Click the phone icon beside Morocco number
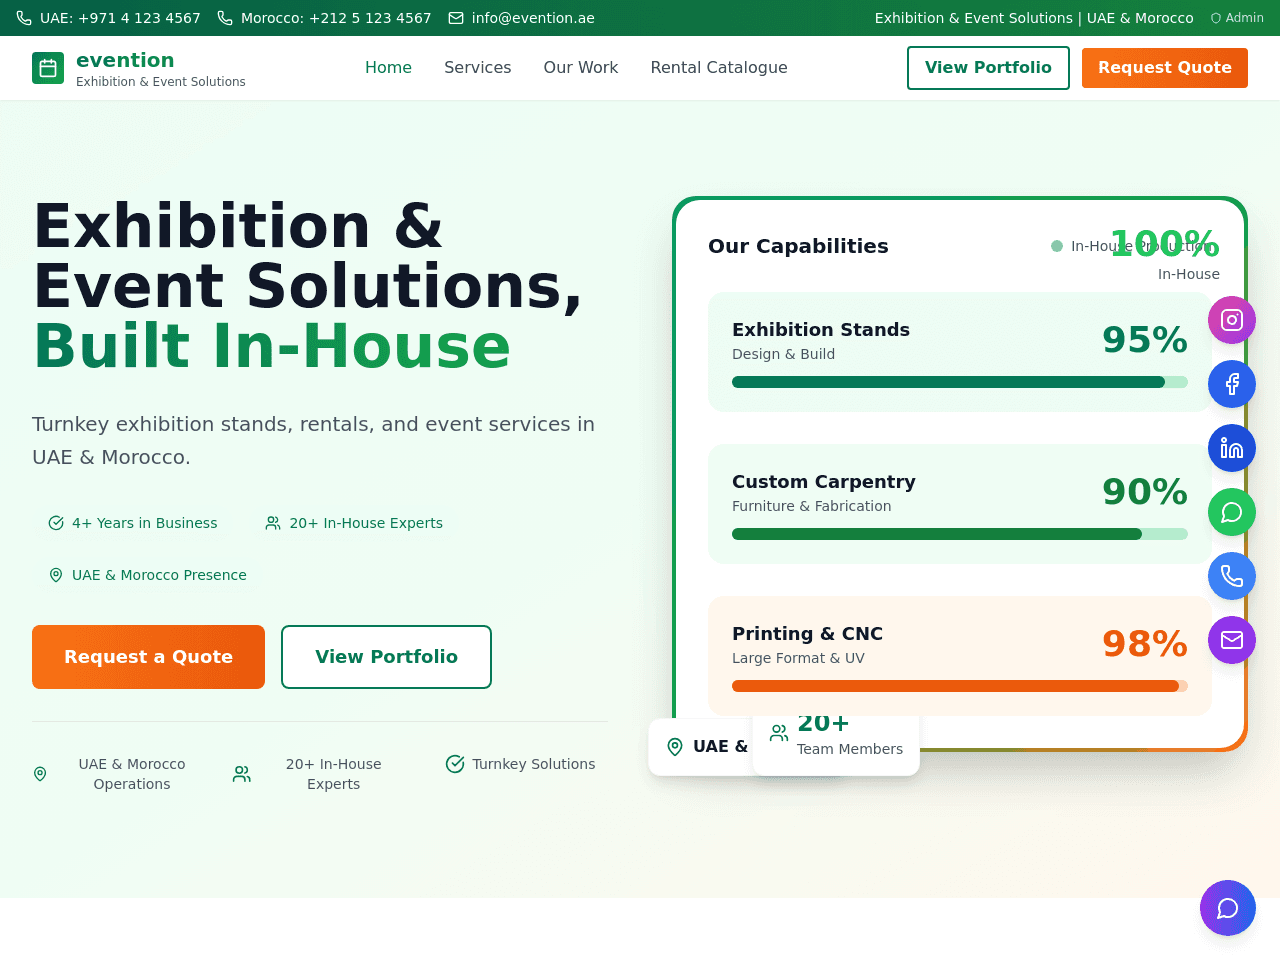Screen dimensions: 1280x960 [x=225, y=18]
